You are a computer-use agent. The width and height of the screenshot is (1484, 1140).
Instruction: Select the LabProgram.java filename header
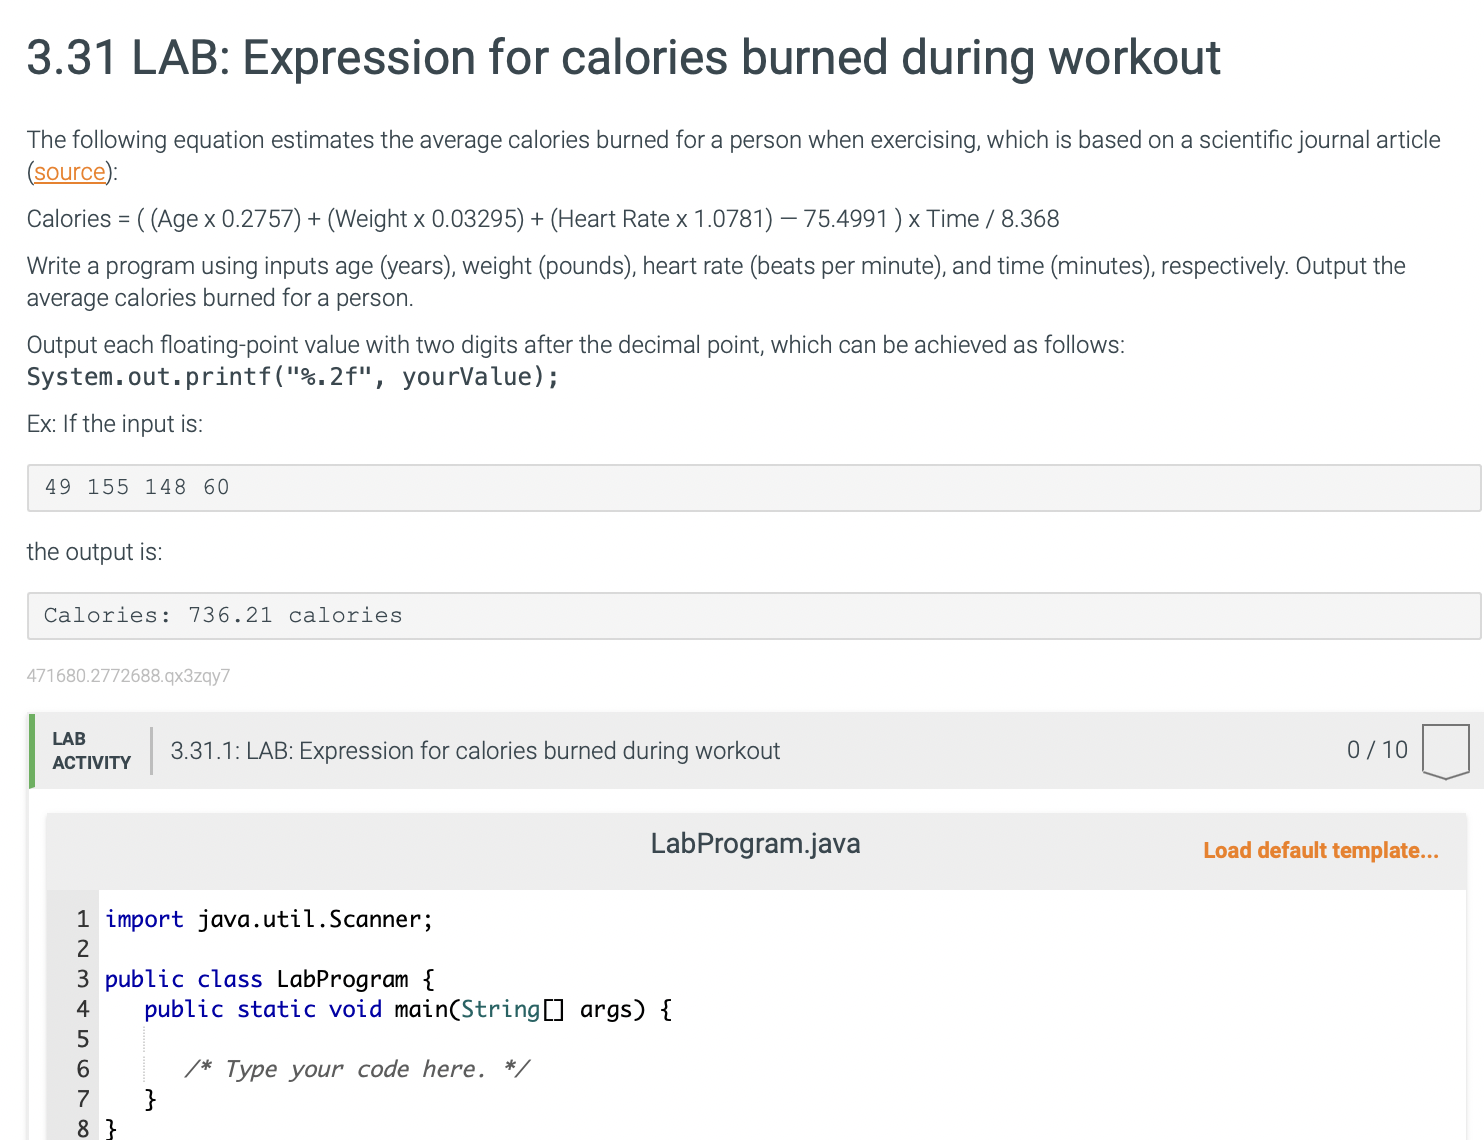(756, 843)
